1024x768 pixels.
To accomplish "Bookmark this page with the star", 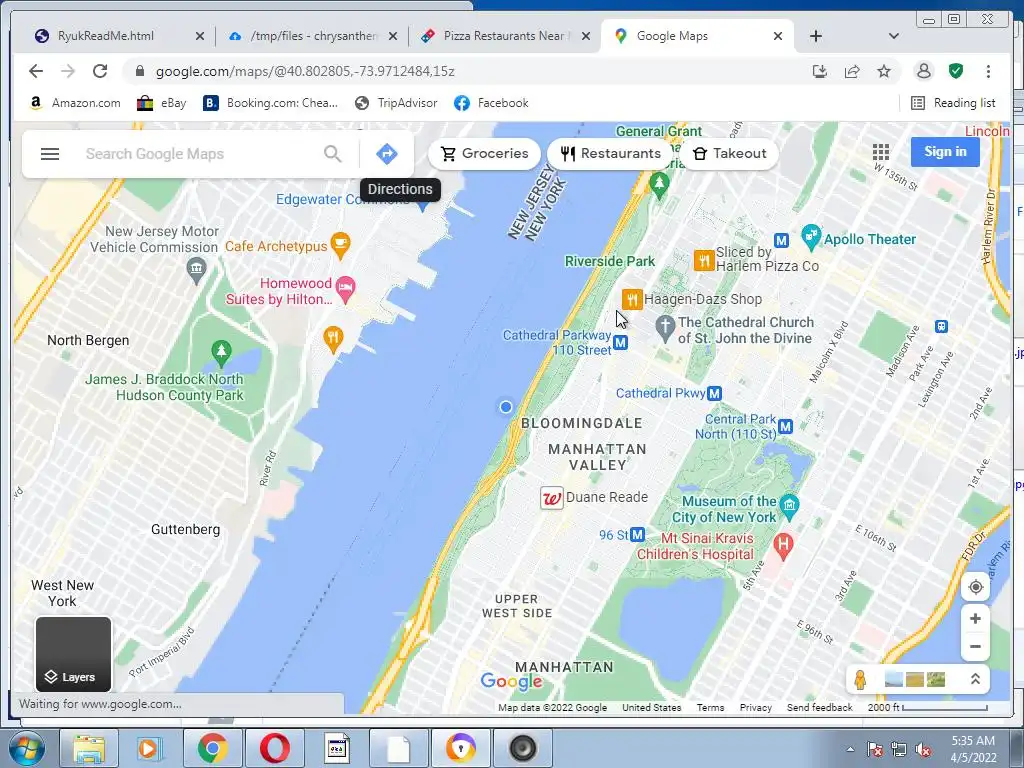I will coord(884,71).
